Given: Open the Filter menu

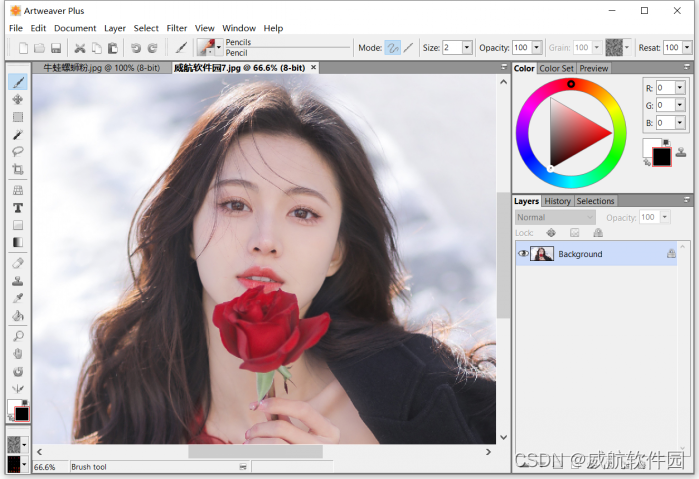Looking at the screenshot, I should pyautogui.click(x=177, y=28).
